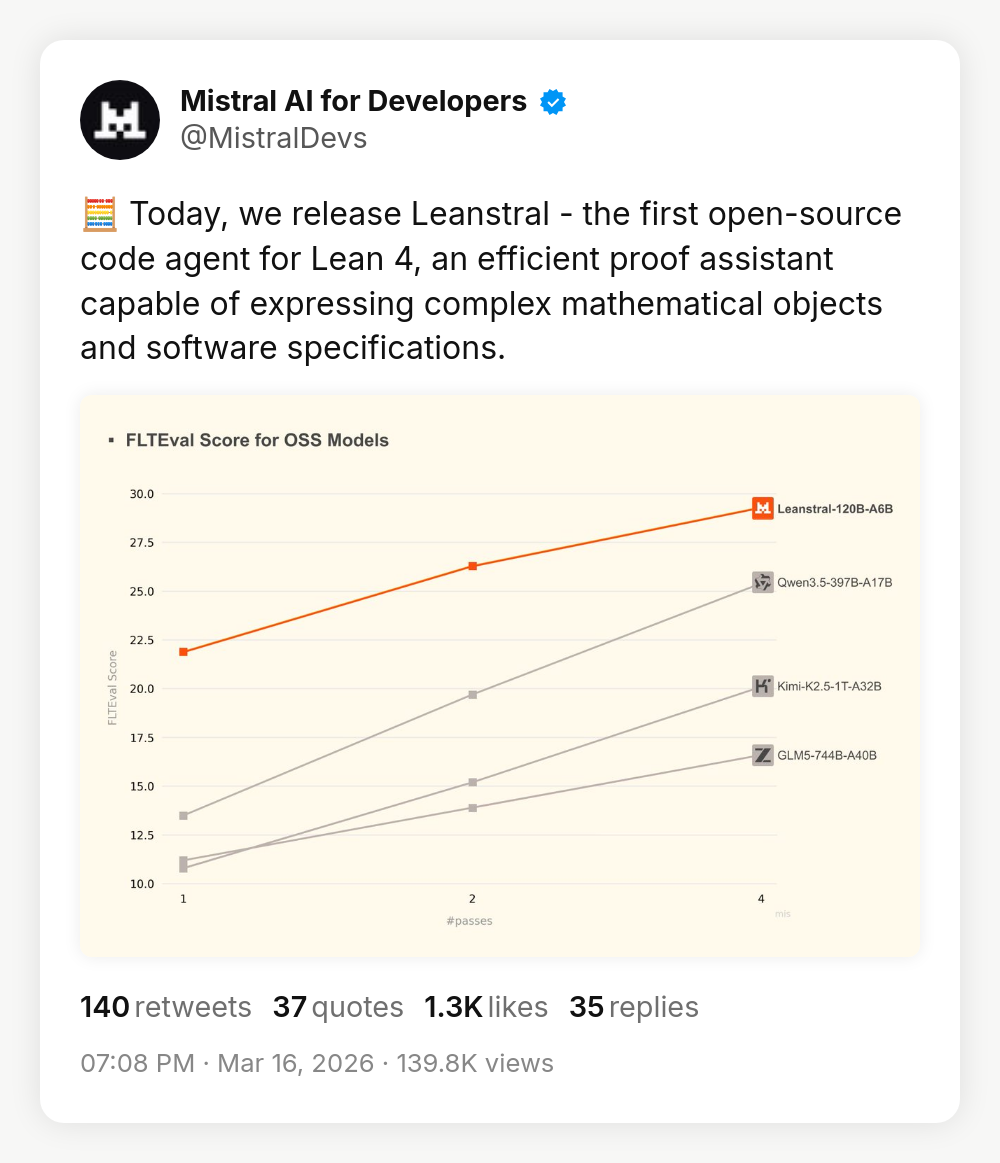
Task: Click the GLM5 logo icon in the chart
Action: (763, 755)
